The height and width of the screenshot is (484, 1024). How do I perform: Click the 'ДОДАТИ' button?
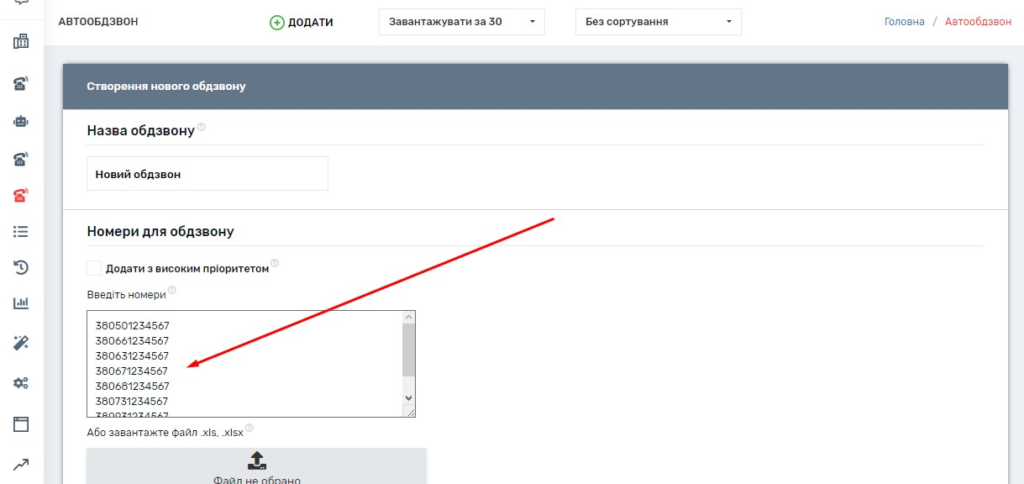click(x=301, y=22)
